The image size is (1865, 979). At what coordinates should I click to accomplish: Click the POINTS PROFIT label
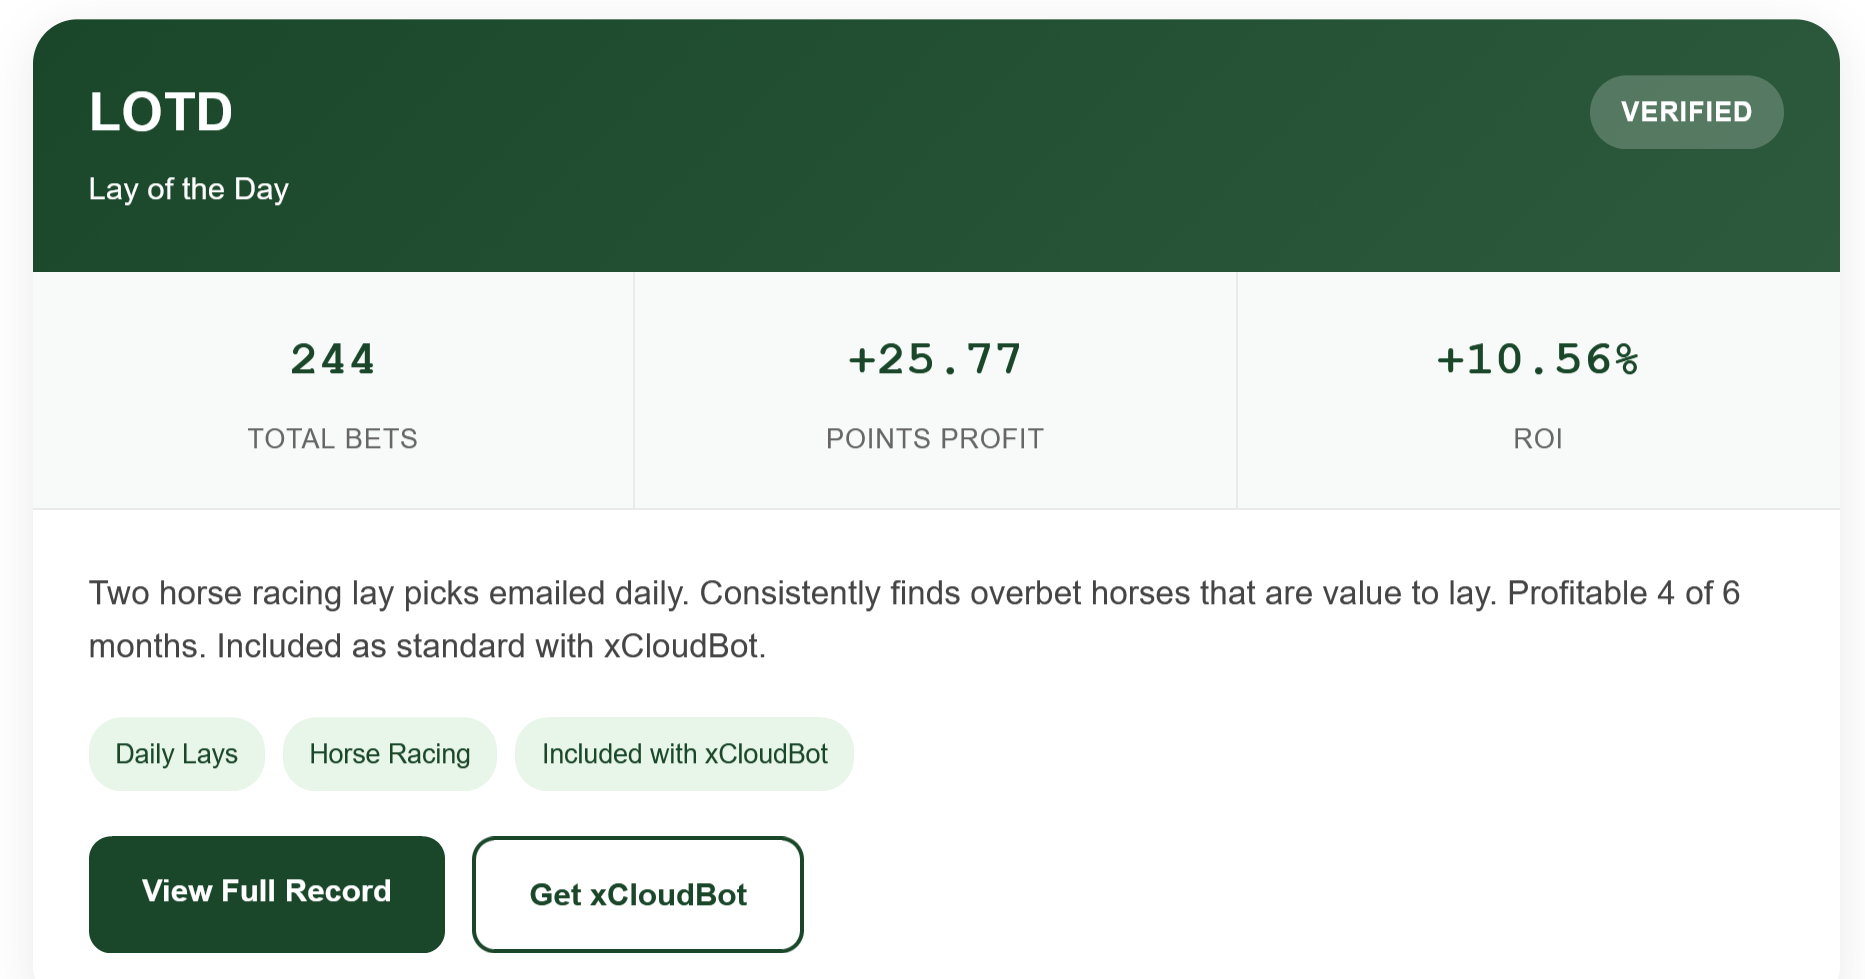pos(935,439)
